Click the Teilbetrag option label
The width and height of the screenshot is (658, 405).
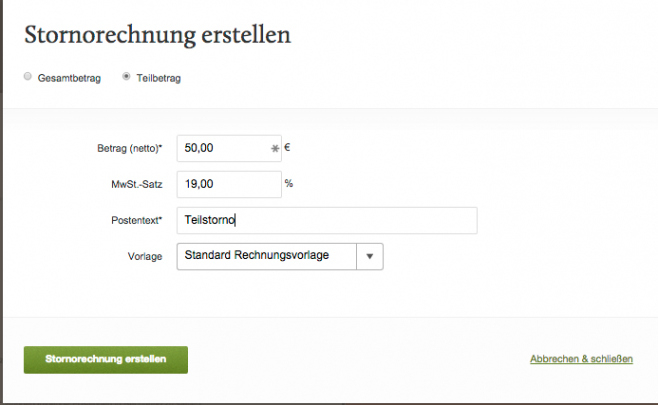pyautogui.click(x=158, y=78)
